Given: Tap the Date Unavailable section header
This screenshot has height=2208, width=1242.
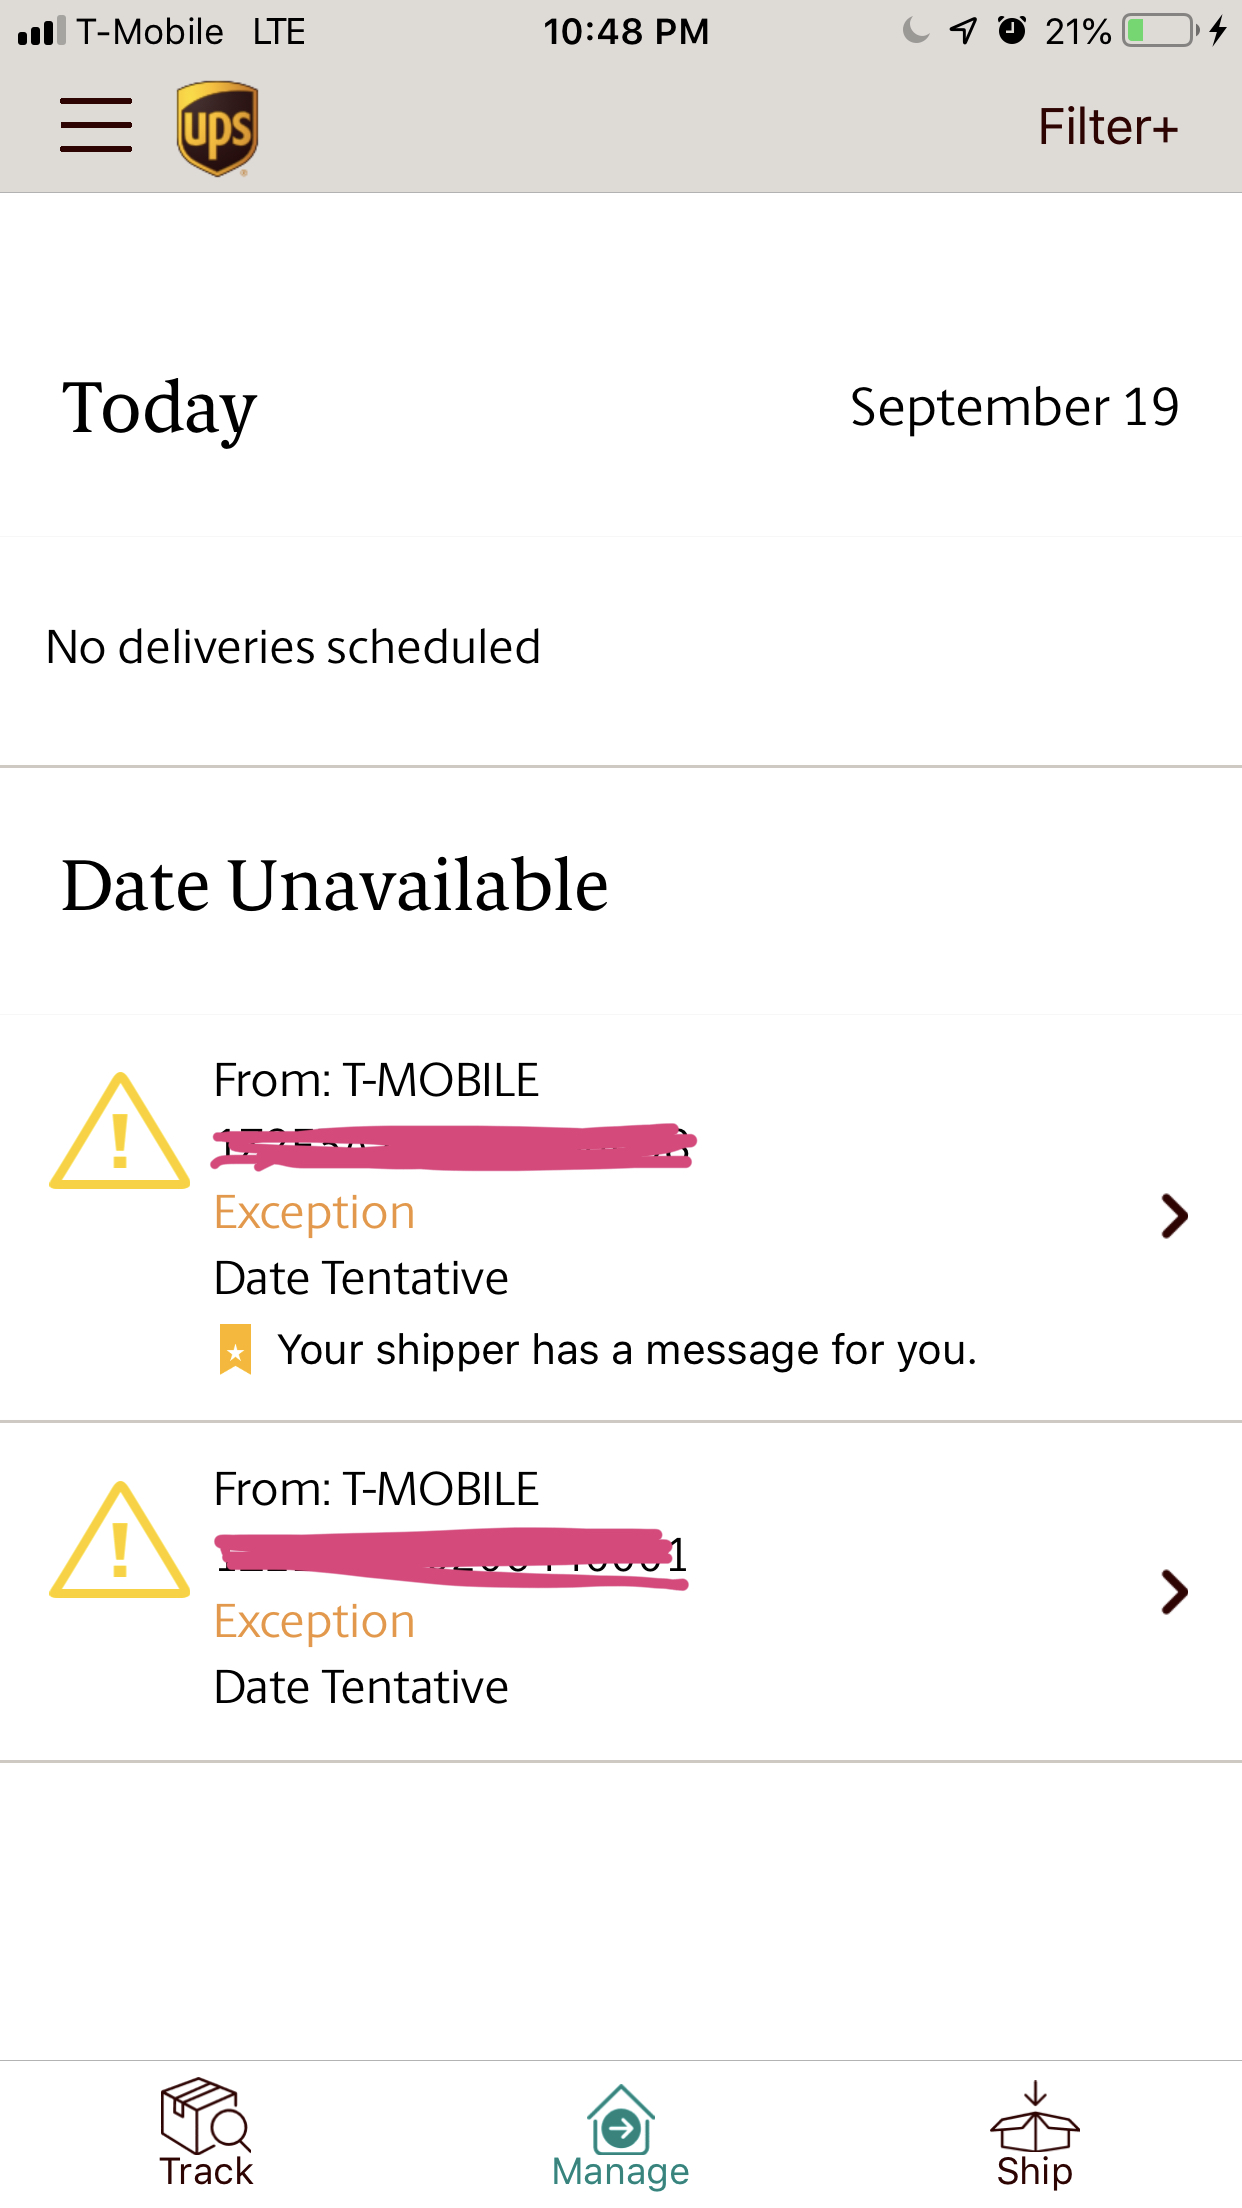Looking at the screenshot, I should (335, 885).
